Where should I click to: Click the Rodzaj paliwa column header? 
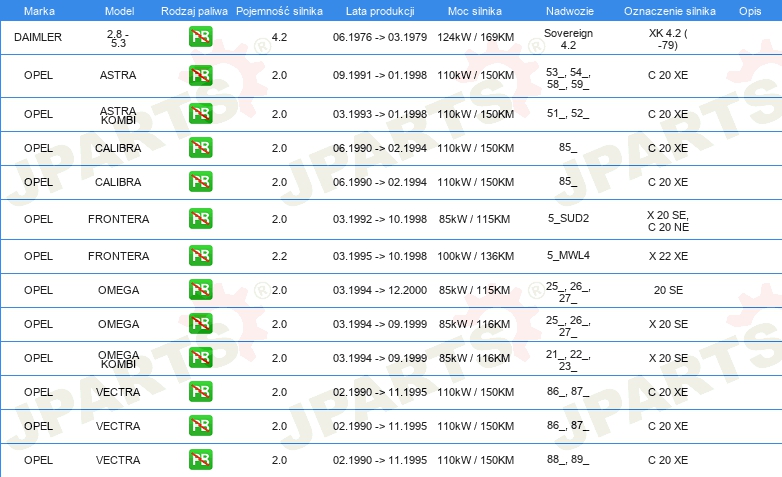[x=195, y=11]
